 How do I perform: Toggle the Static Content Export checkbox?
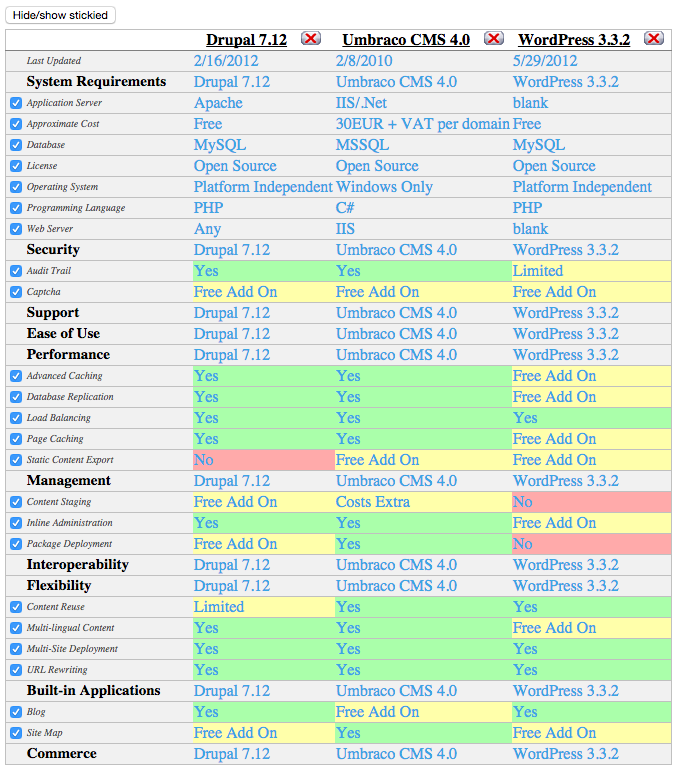(x=16, y=460)
